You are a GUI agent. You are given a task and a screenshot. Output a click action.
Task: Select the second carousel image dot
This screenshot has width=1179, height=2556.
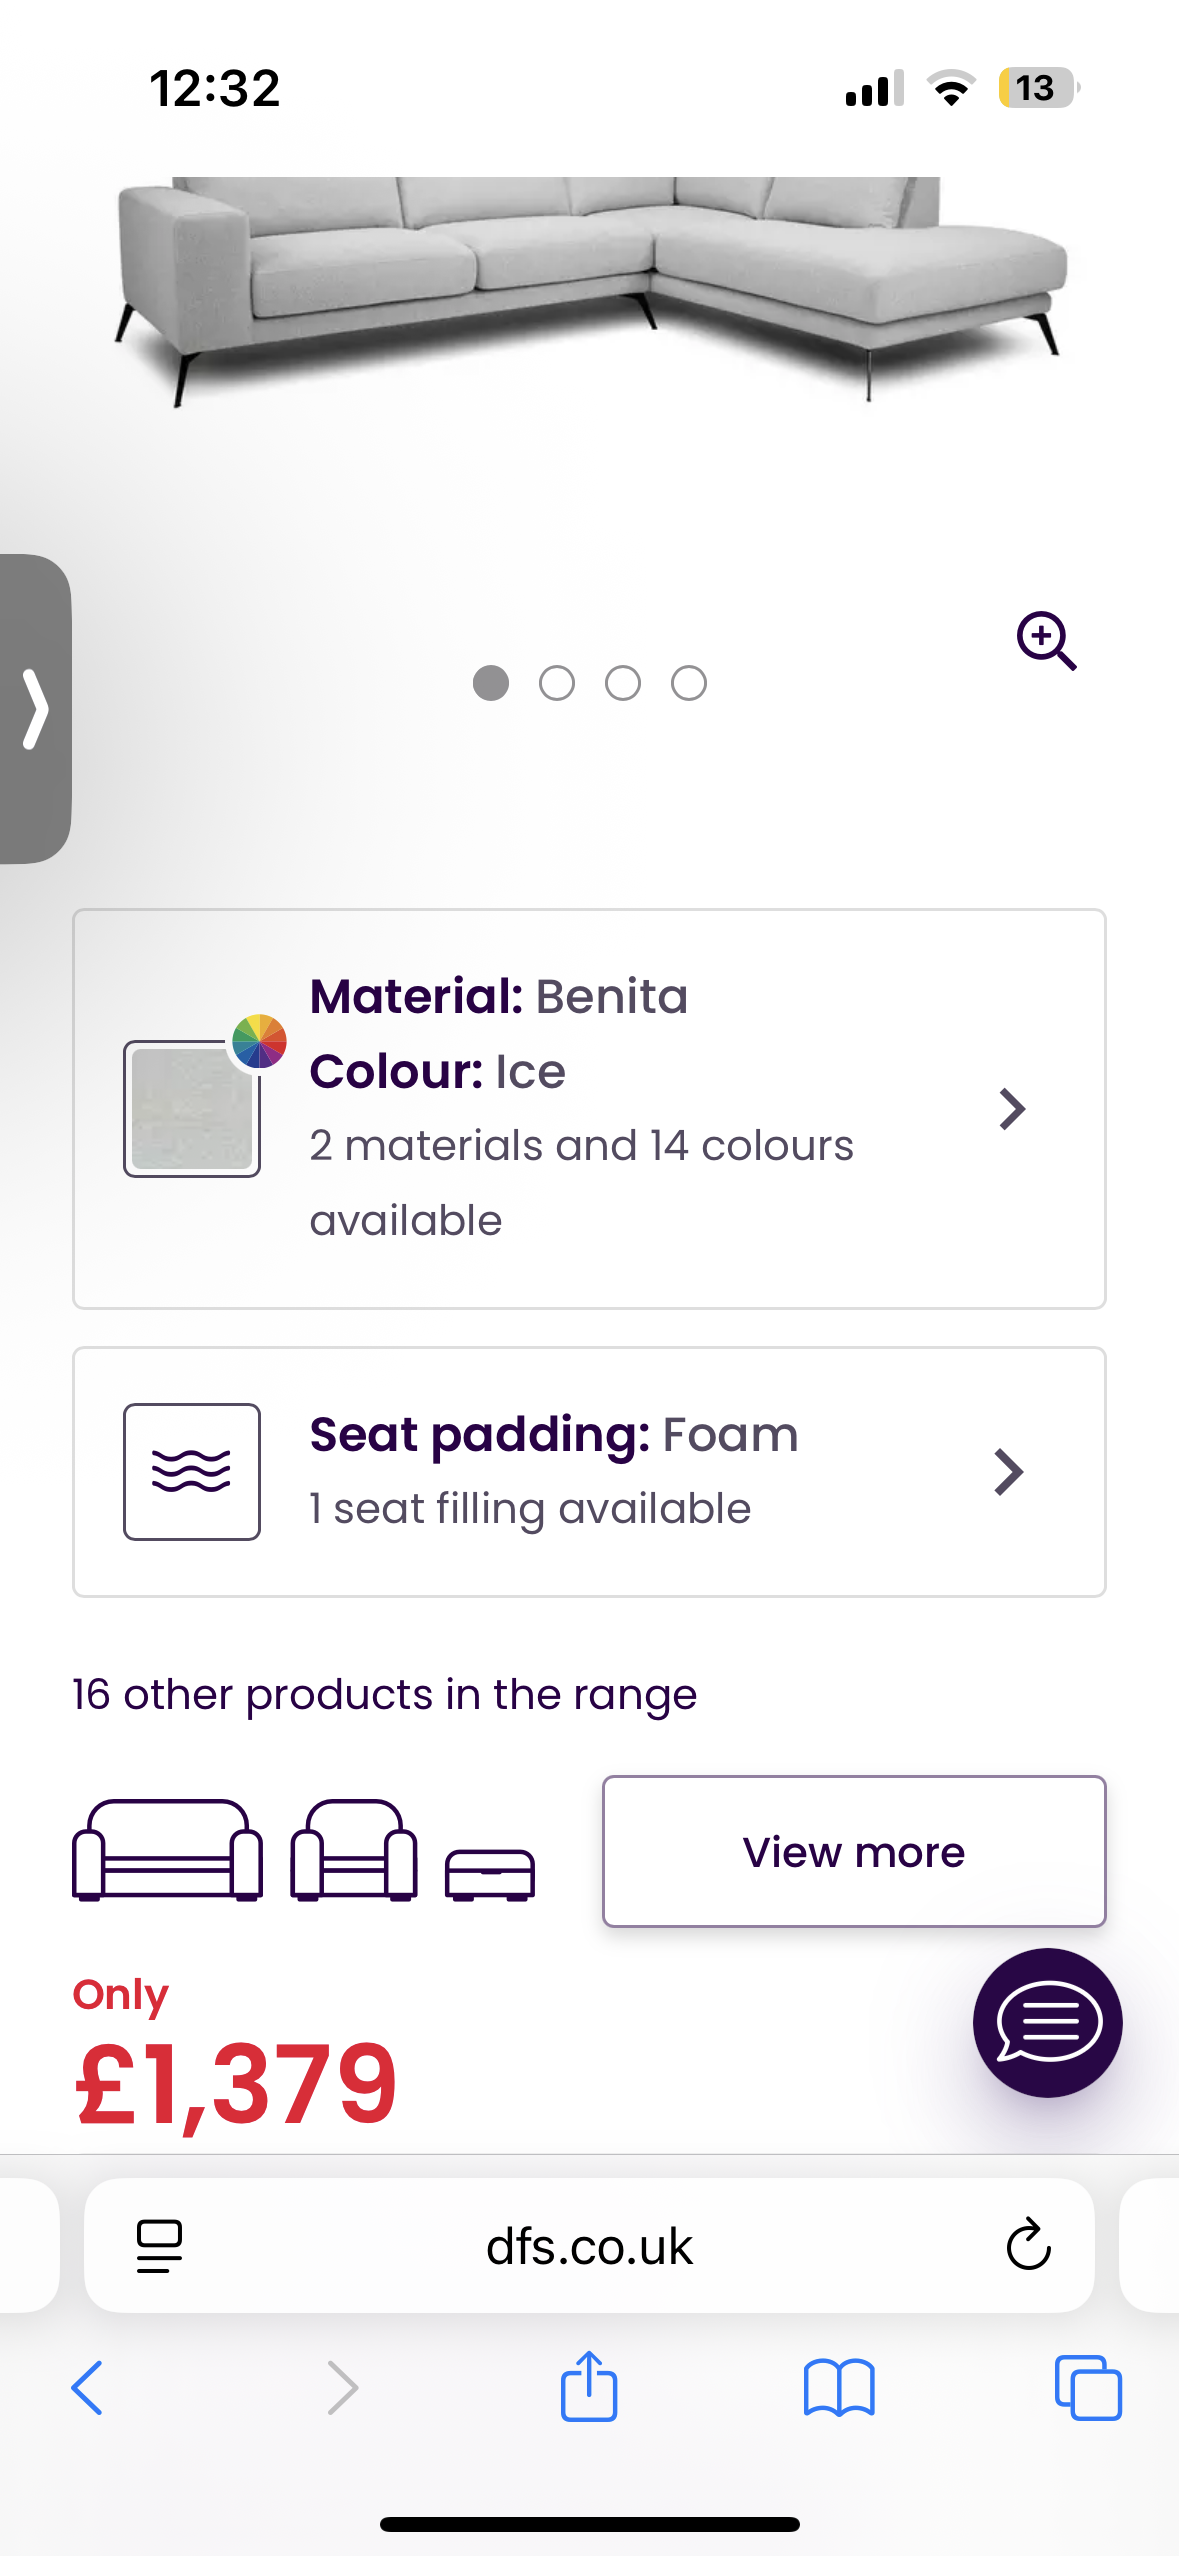[557, 684]
